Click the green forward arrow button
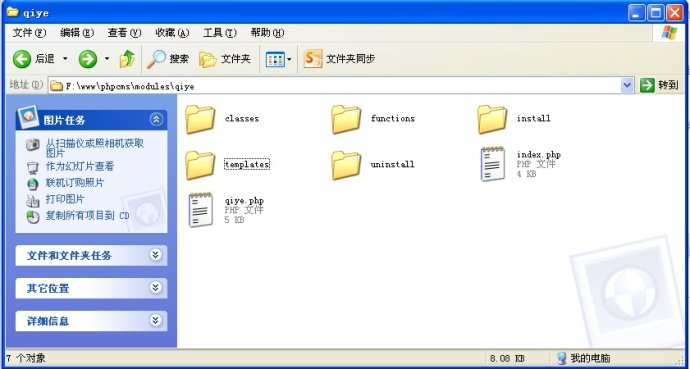 [x=88, y=59]
